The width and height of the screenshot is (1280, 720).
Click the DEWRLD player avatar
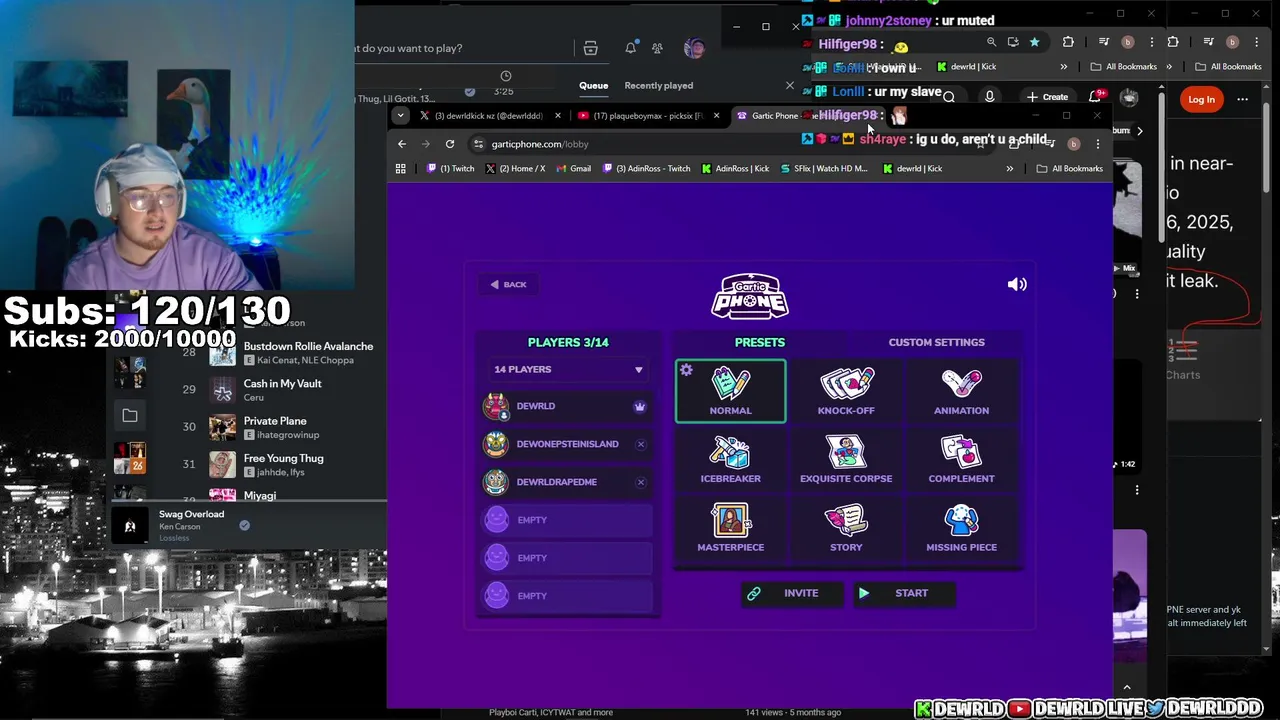pos(496,406)
